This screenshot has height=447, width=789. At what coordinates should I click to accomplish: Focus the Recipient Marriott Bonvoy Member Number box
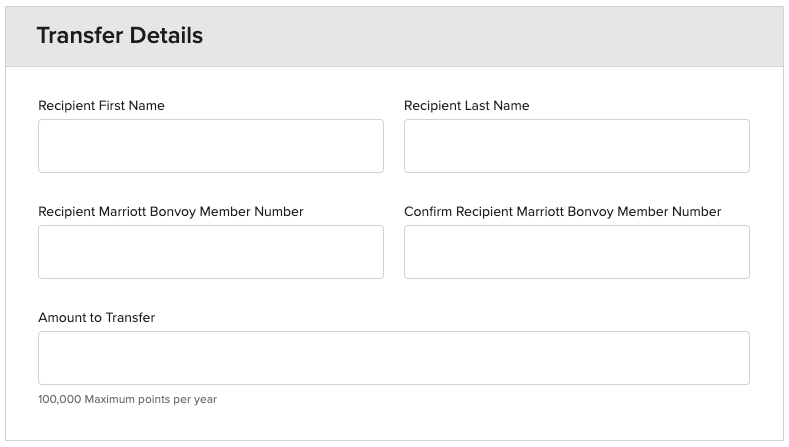coord(210,252)
